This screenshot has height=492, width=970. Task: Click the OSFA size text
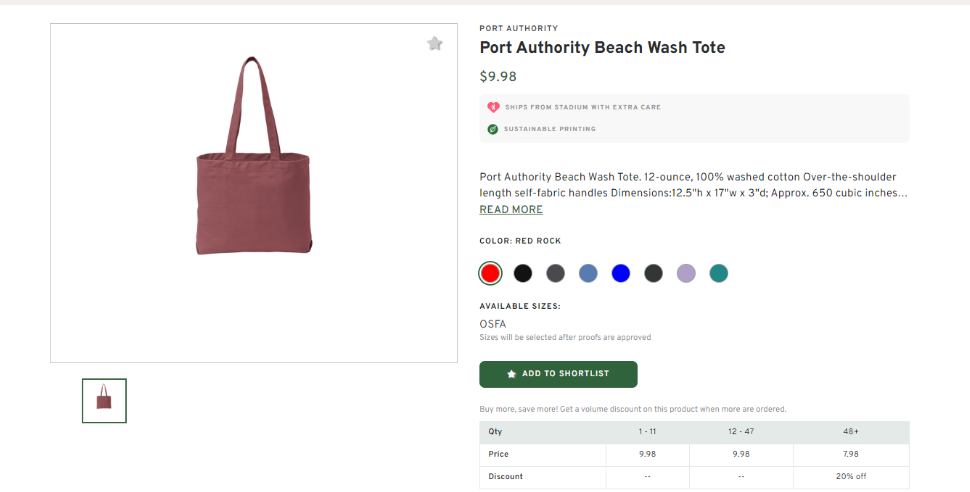pyautogui.click(x=493, y=324)
